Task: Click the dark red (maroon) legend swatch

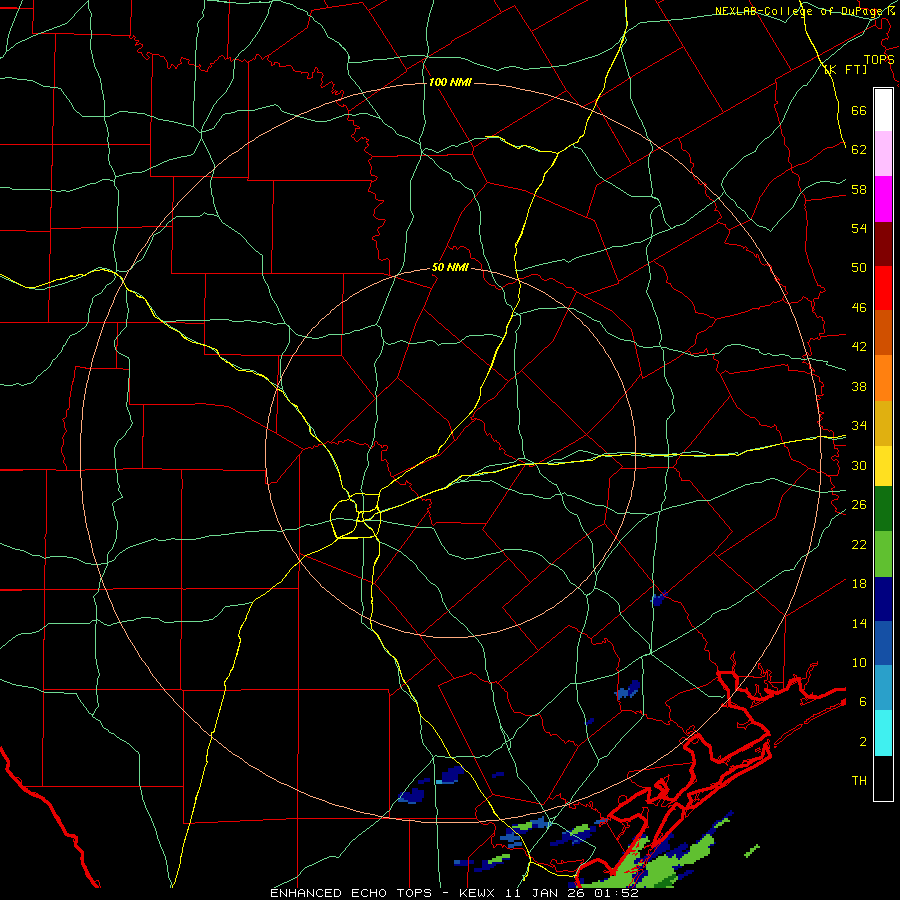Action: click(x=883, y=244)
